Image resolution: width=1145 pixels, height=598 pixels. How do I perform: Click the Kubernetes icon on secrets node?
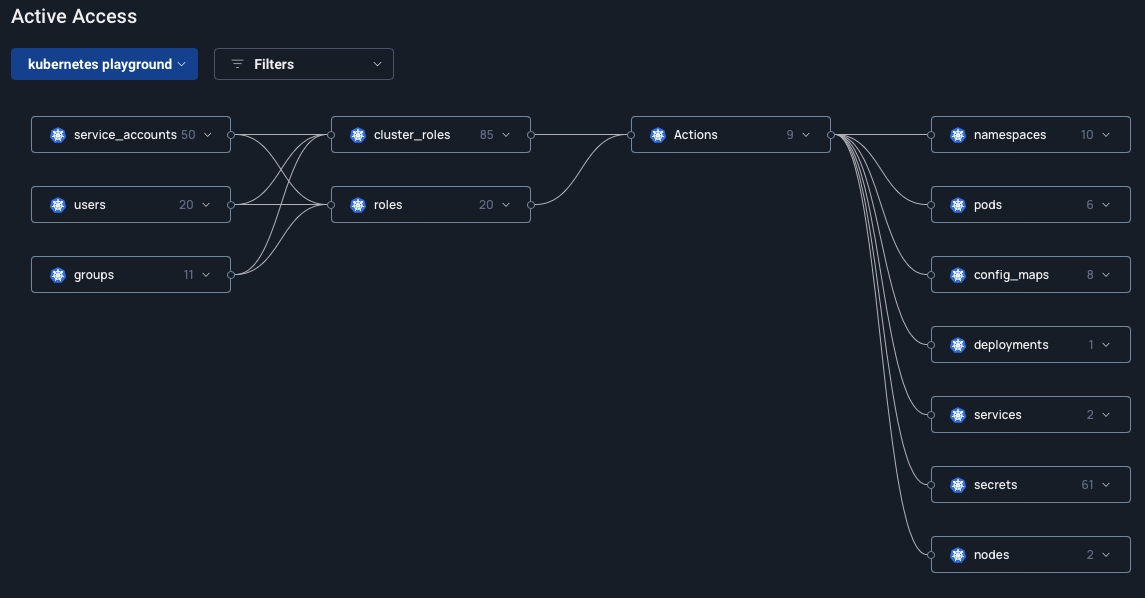(x=958, y=485)
